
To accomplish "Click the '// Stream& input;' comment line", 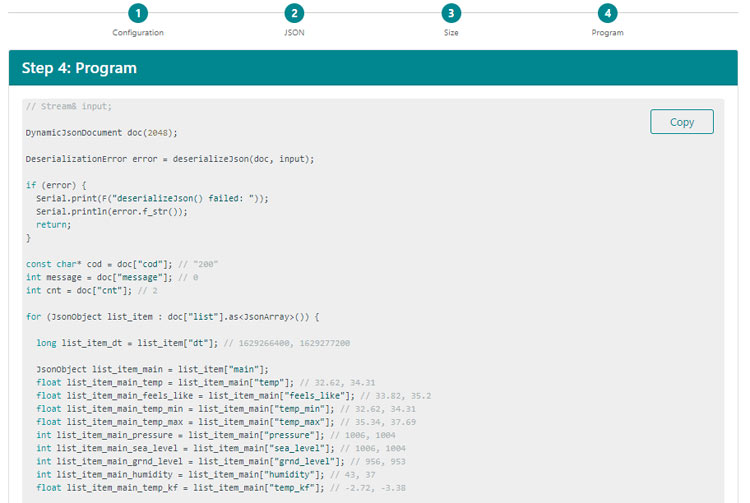I will tap(69, 106).
